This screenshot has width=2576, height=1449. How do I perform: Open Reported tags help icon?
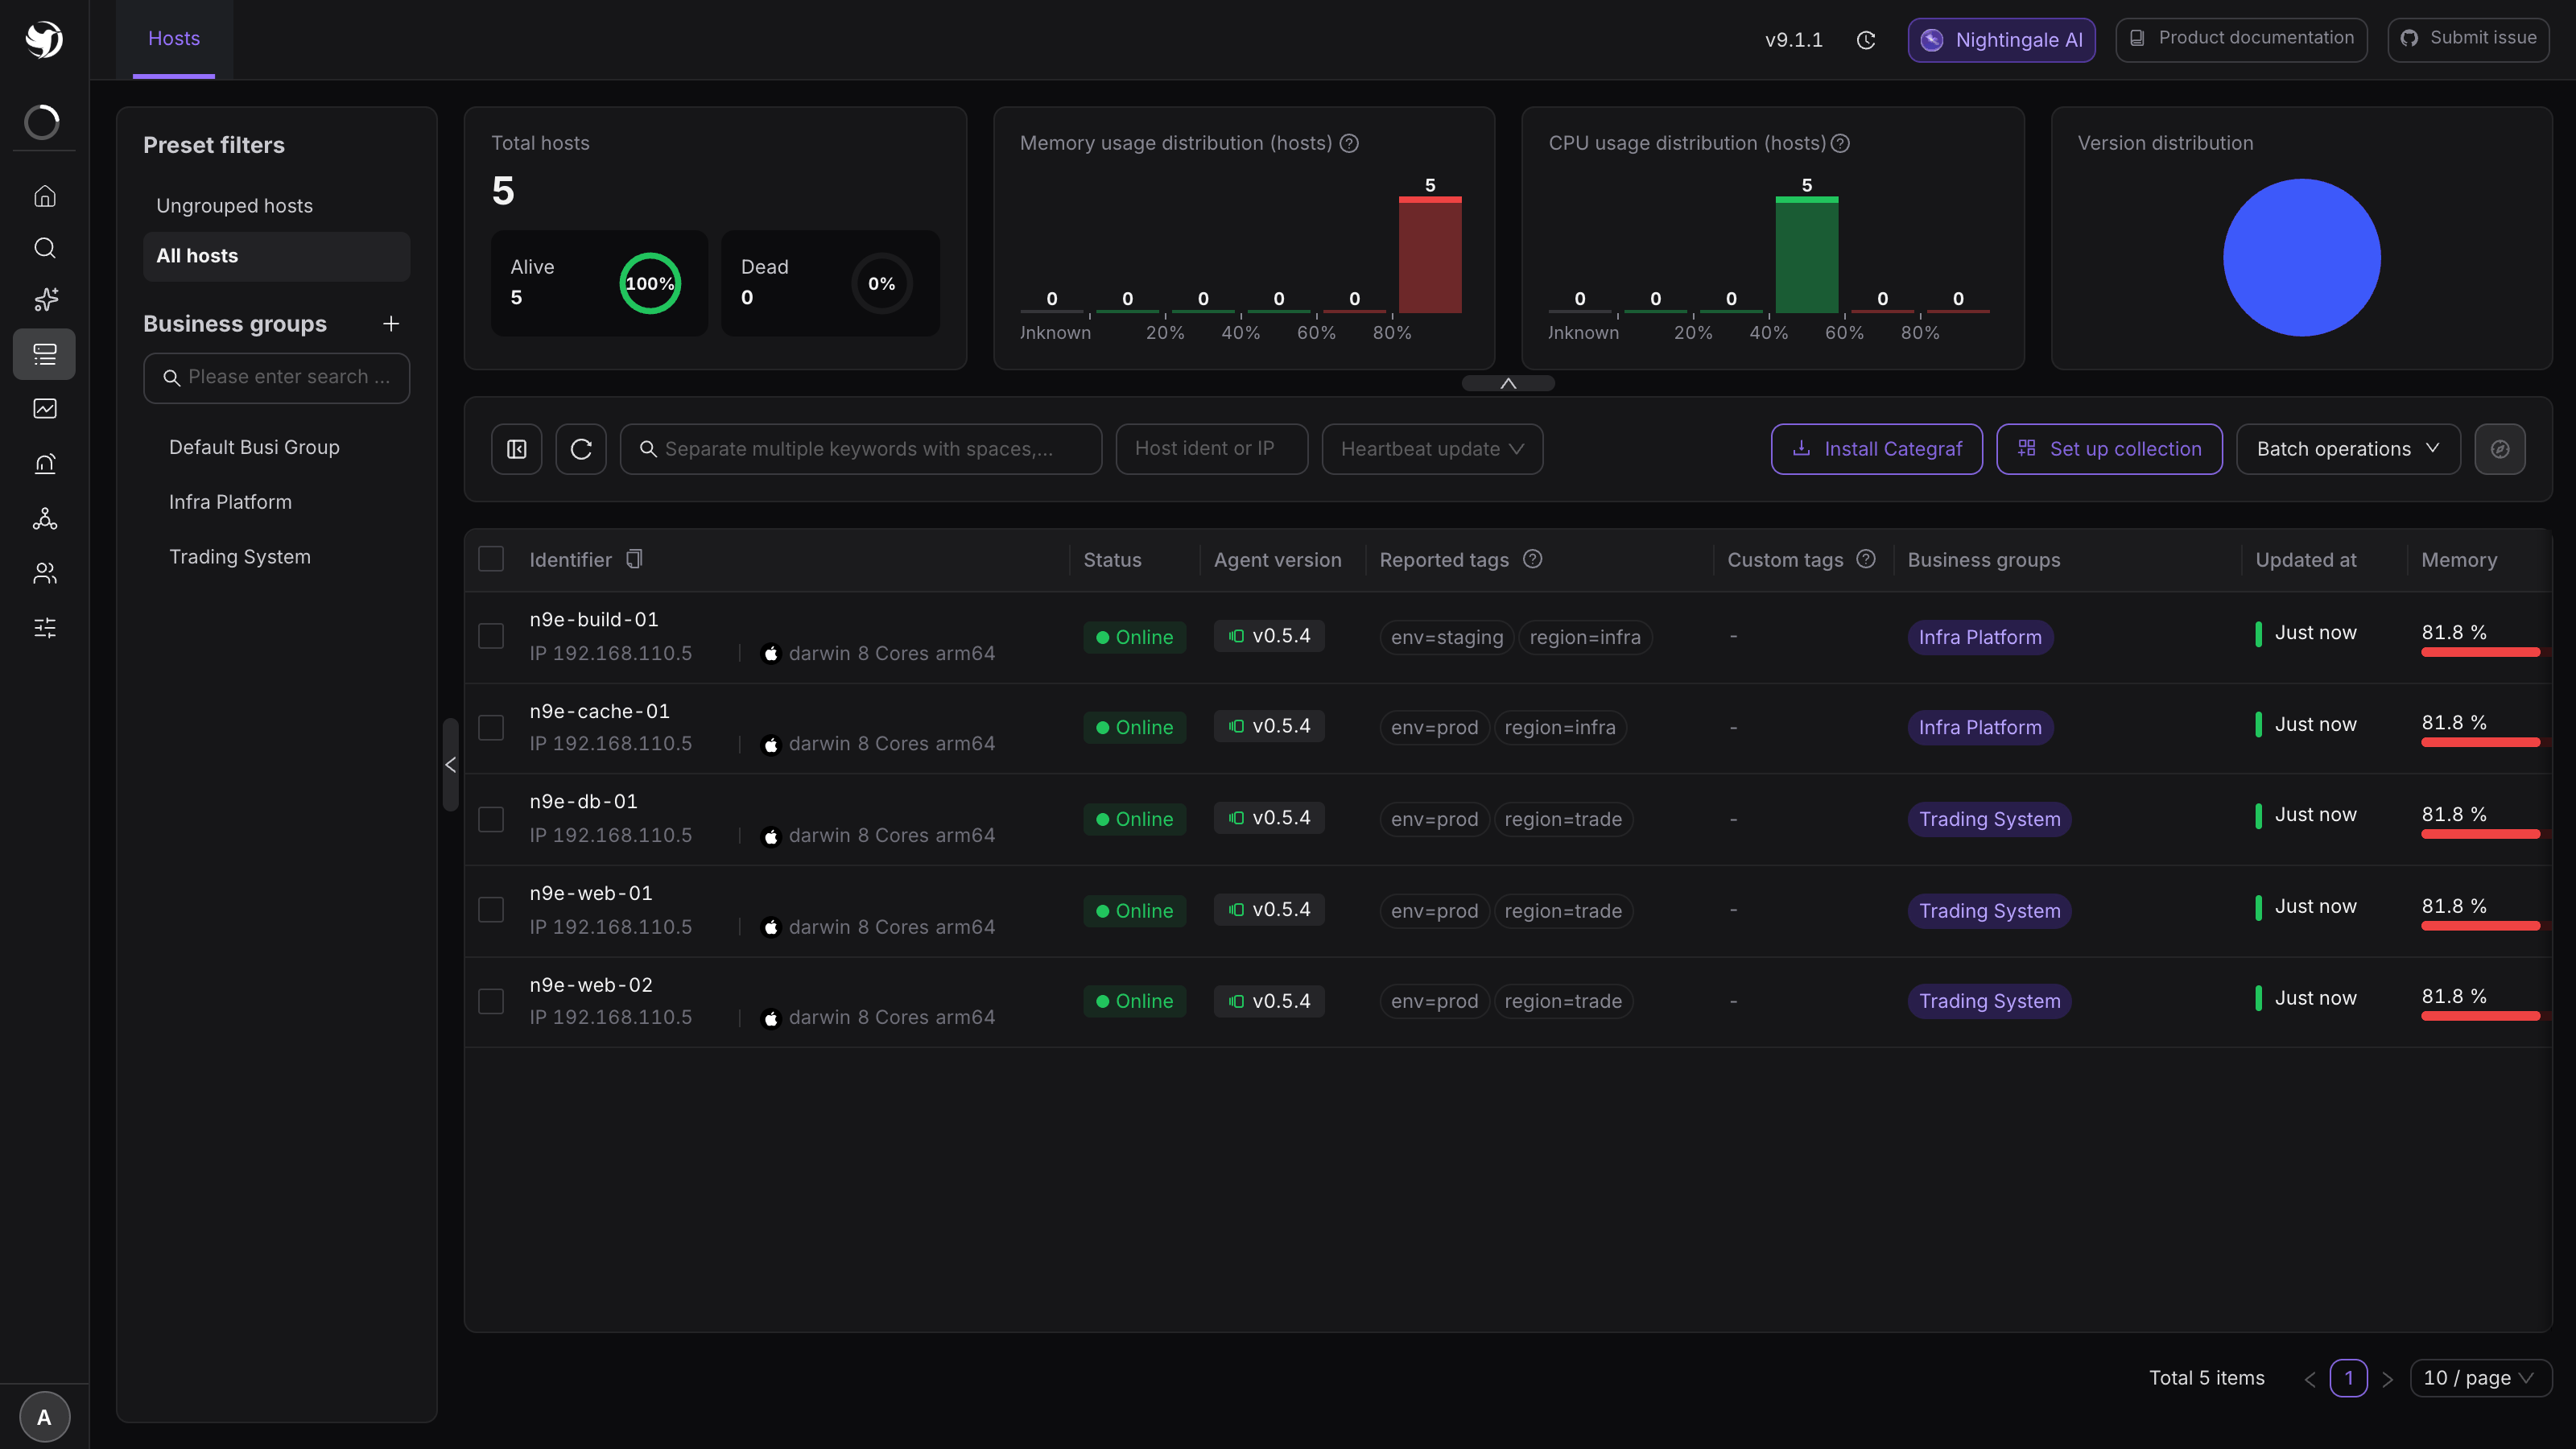(x=1533, y=559)
